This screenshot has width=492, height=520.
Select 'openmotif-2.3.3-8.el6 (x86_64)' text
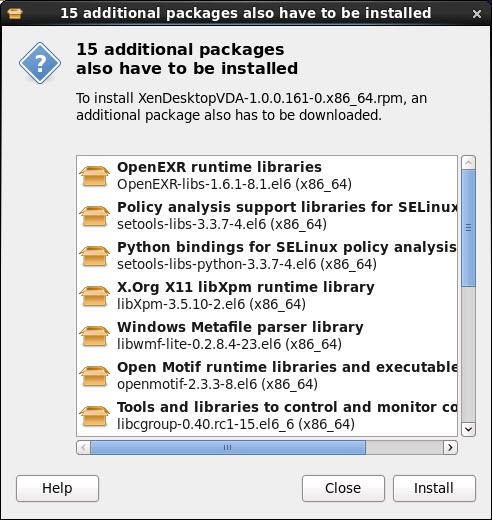point(217,384)
